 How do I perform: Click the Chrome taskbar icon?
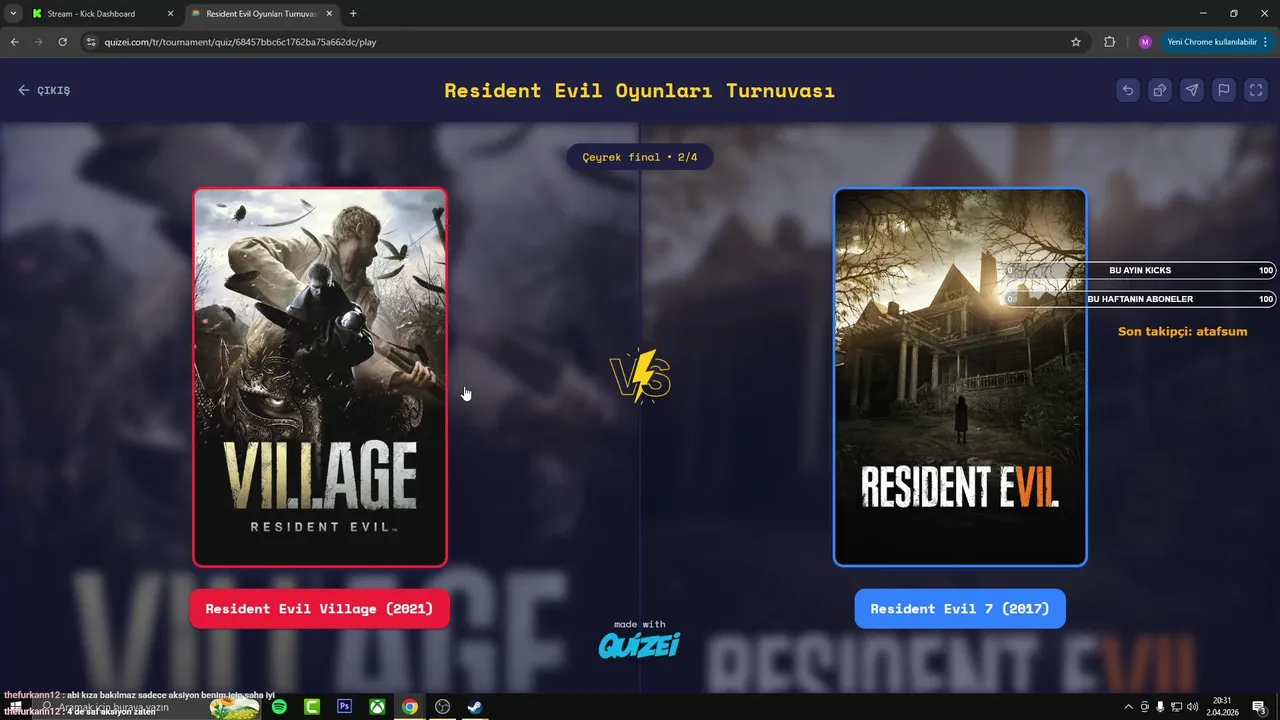410,707
